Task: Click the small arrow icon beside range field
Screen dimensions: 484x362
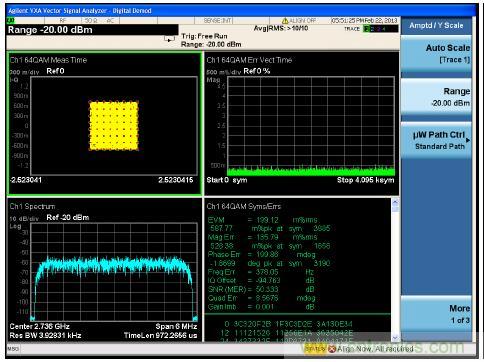Action: (x=170, y=39)
